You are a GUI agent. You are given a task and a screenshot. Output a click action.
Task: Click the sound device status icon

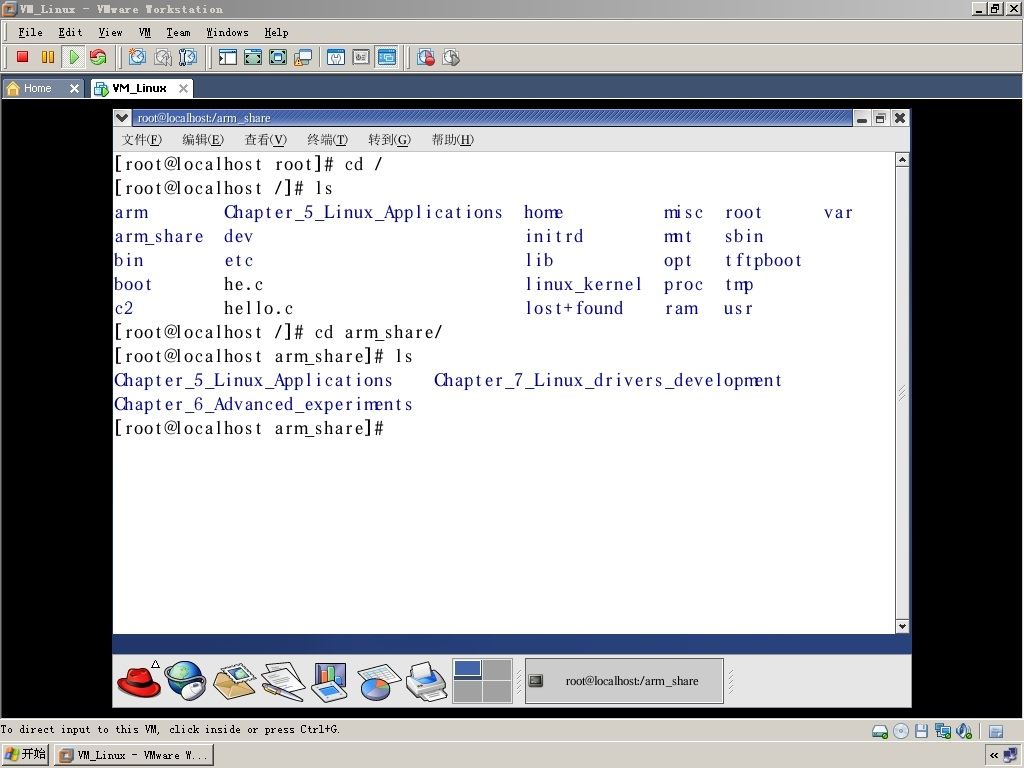pyautogui.click(x=964, y=731)
